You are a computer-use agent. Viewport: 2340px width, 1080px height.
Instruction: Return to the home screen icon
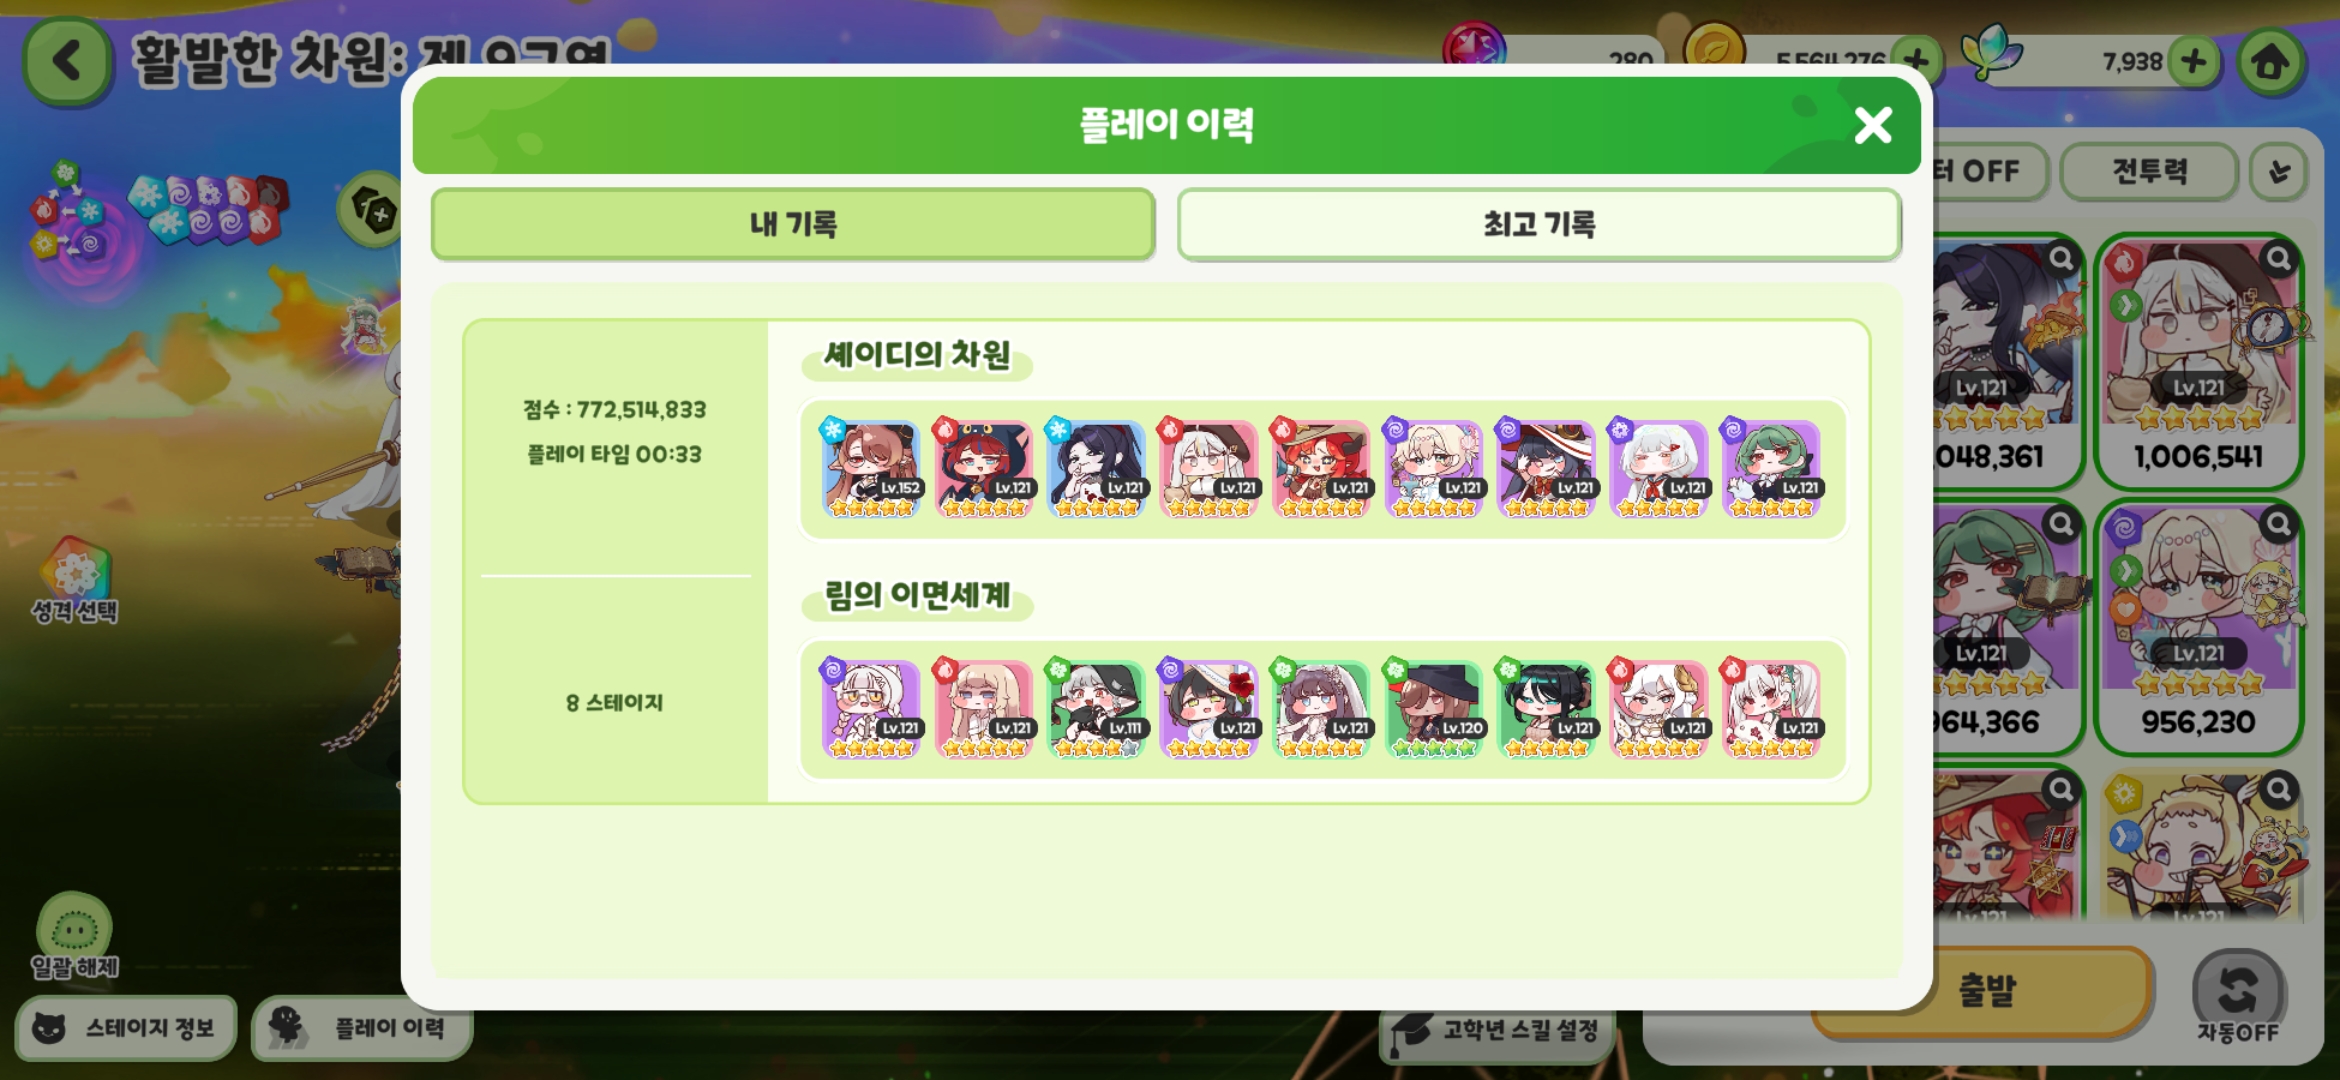2271,61
